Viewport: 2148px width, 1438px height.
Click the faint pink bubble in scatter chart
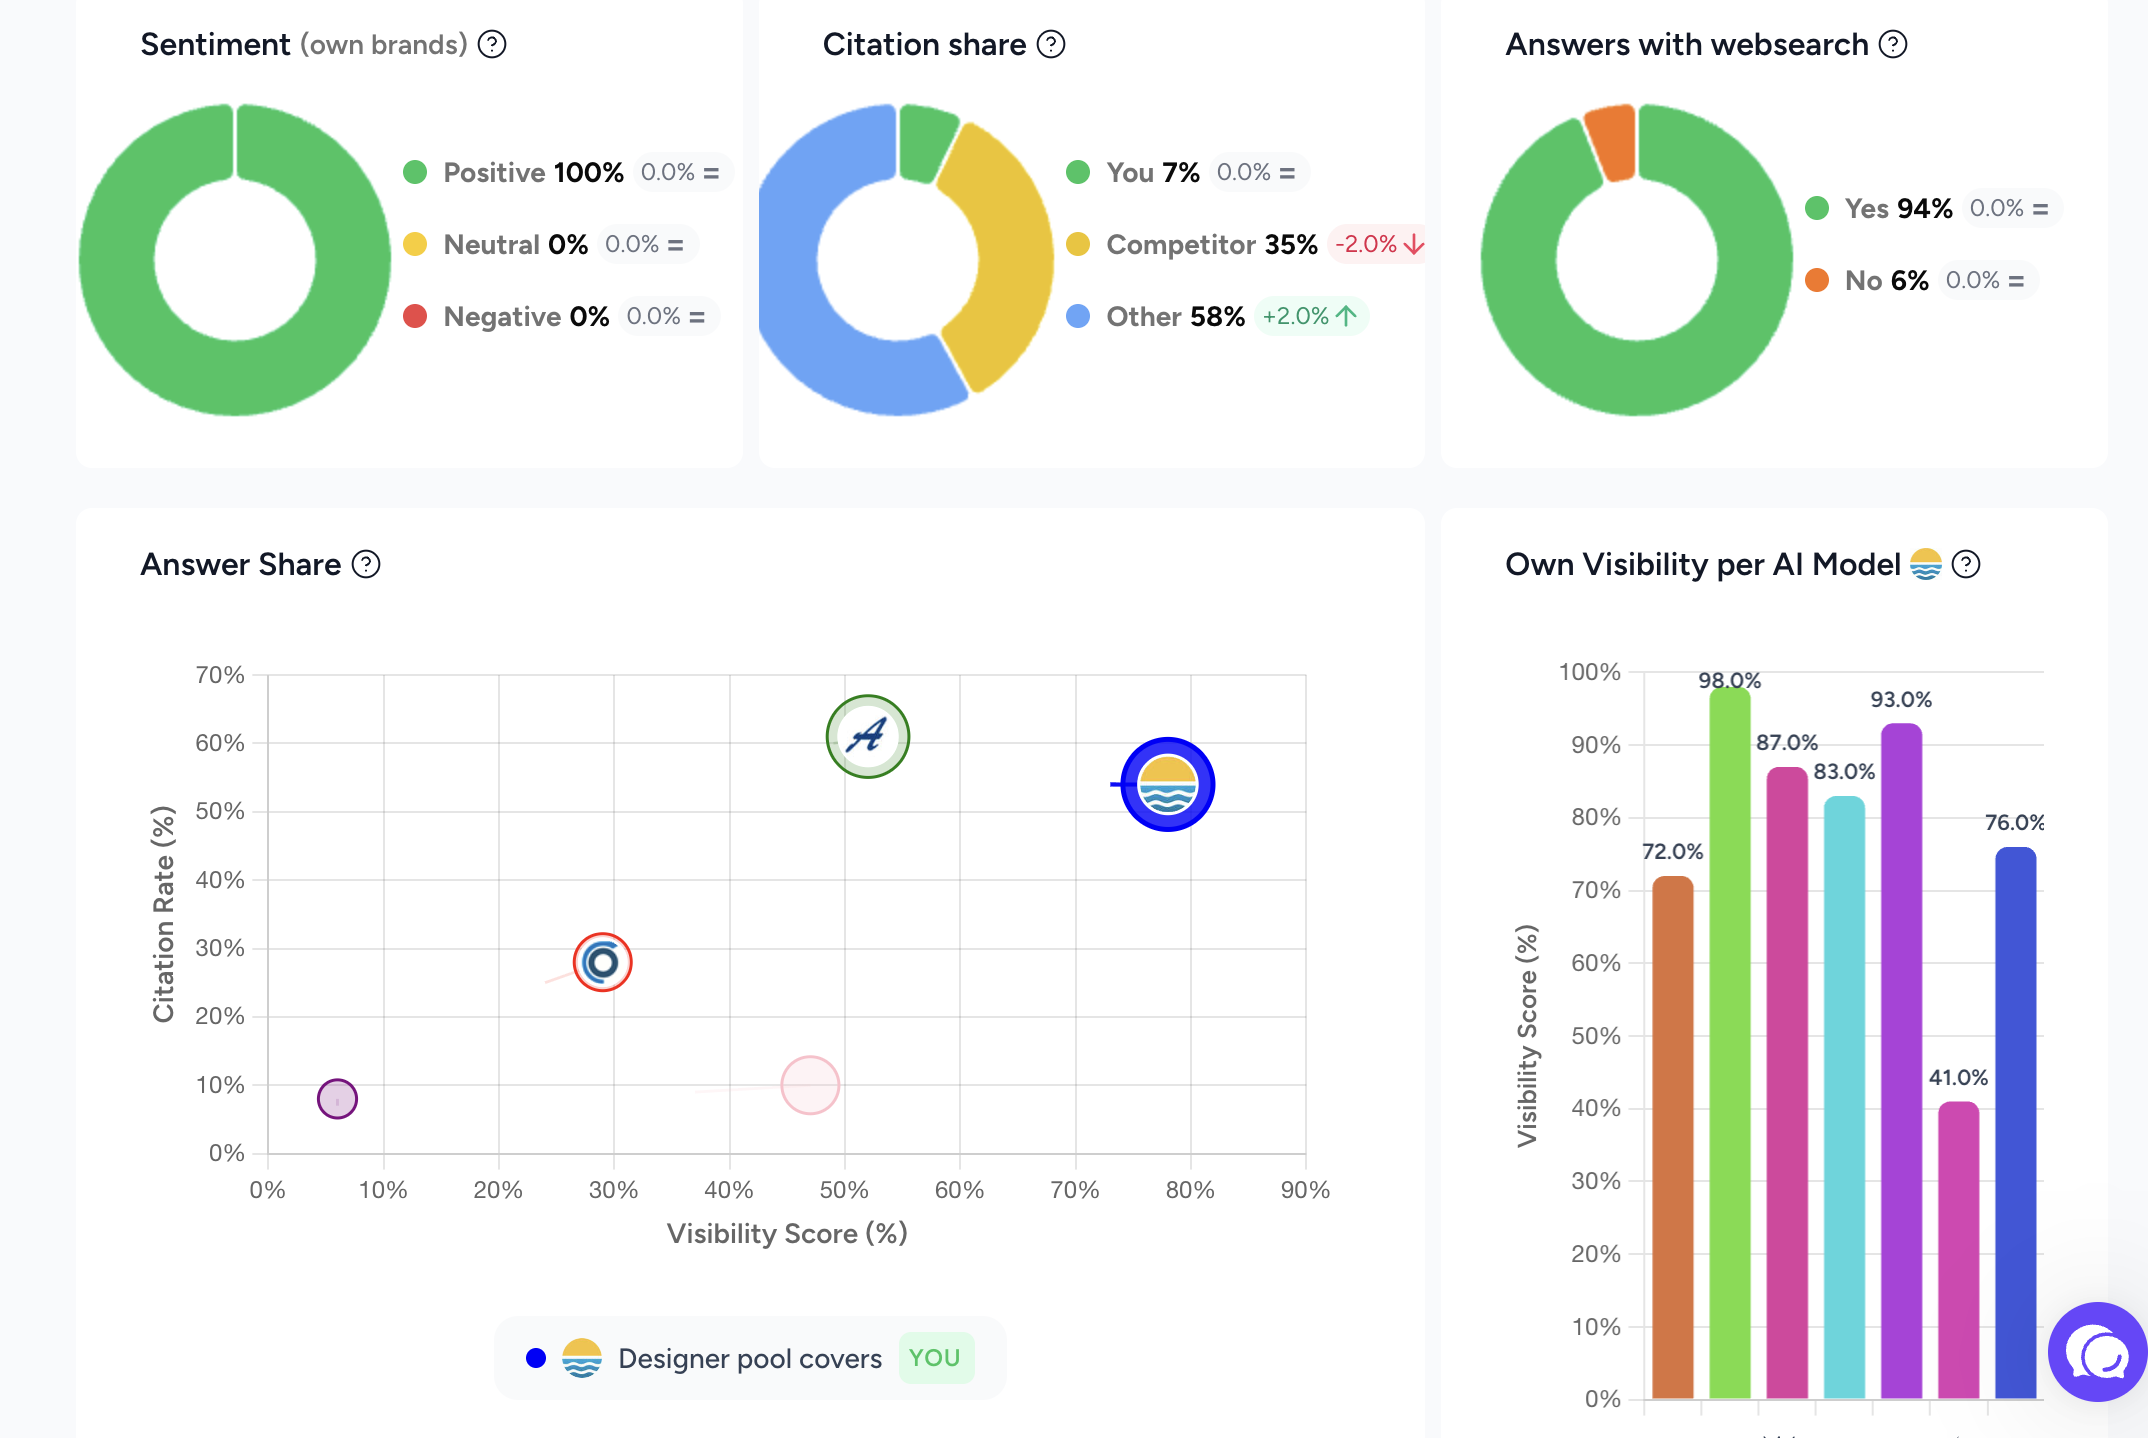810,1085
